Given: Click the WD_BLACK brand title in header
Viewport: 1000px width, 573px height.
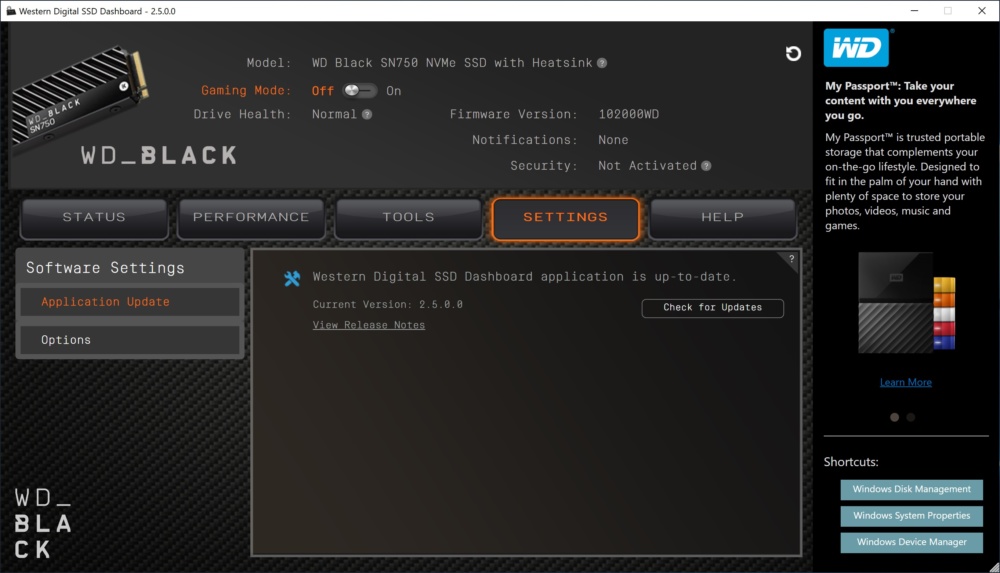Looking at the screenshot, I should pyautogui.click(x=159, y=155).
